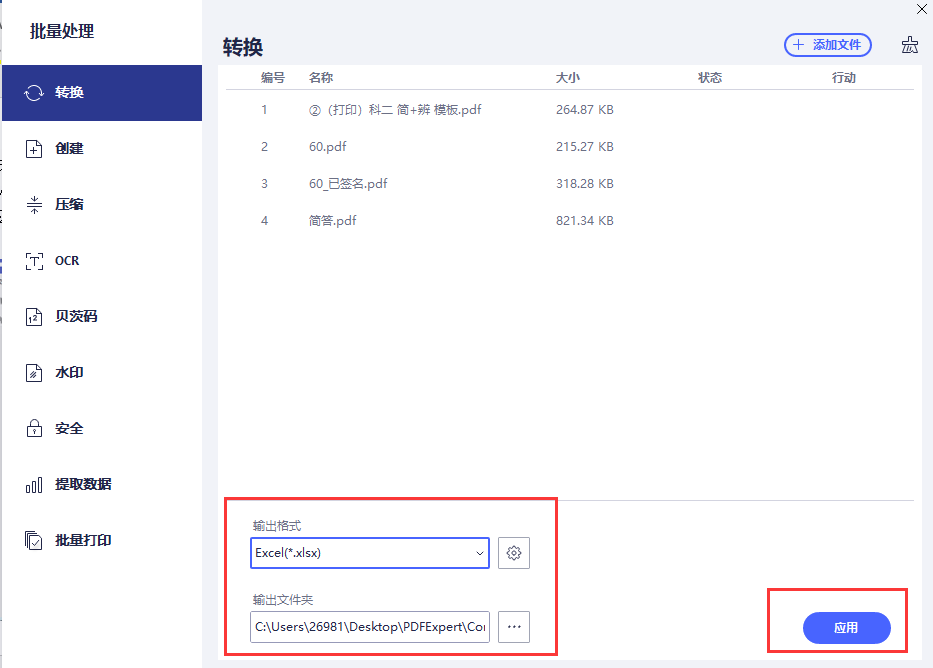Click the output folder path field

[x=370, y=627]
